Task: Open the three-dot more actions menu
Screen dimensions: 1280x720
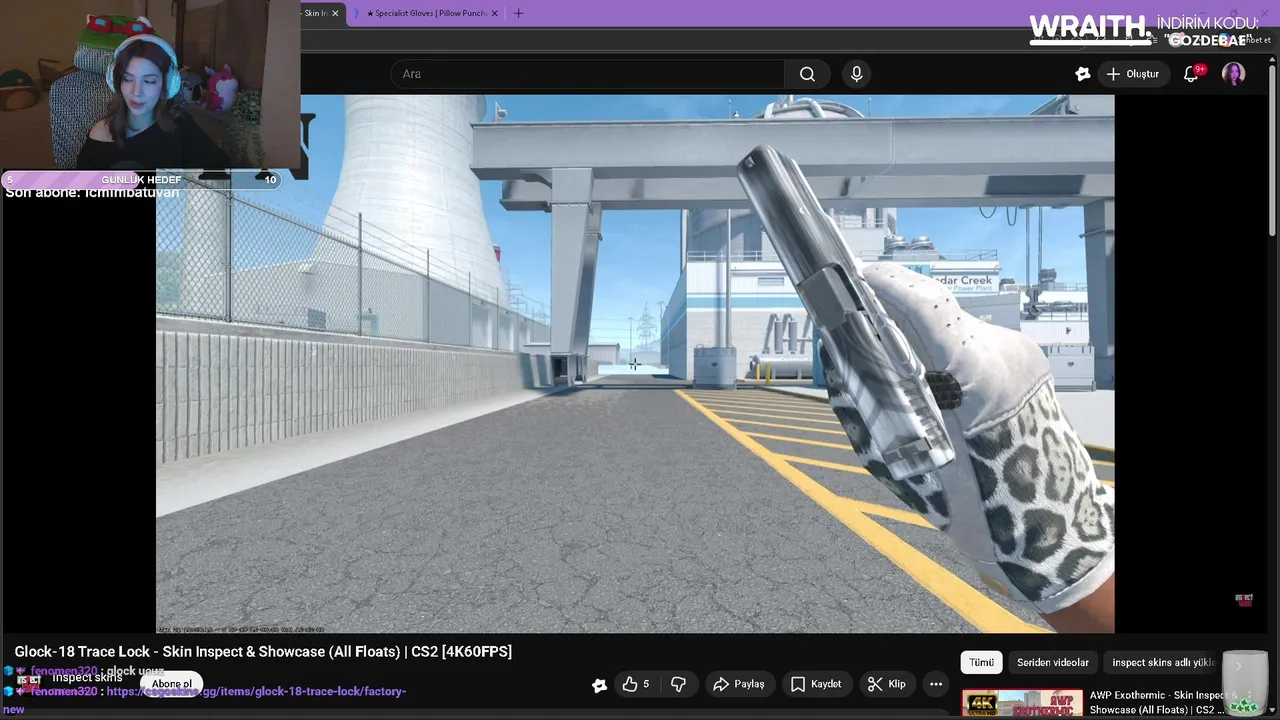Action: pos(936,684)
